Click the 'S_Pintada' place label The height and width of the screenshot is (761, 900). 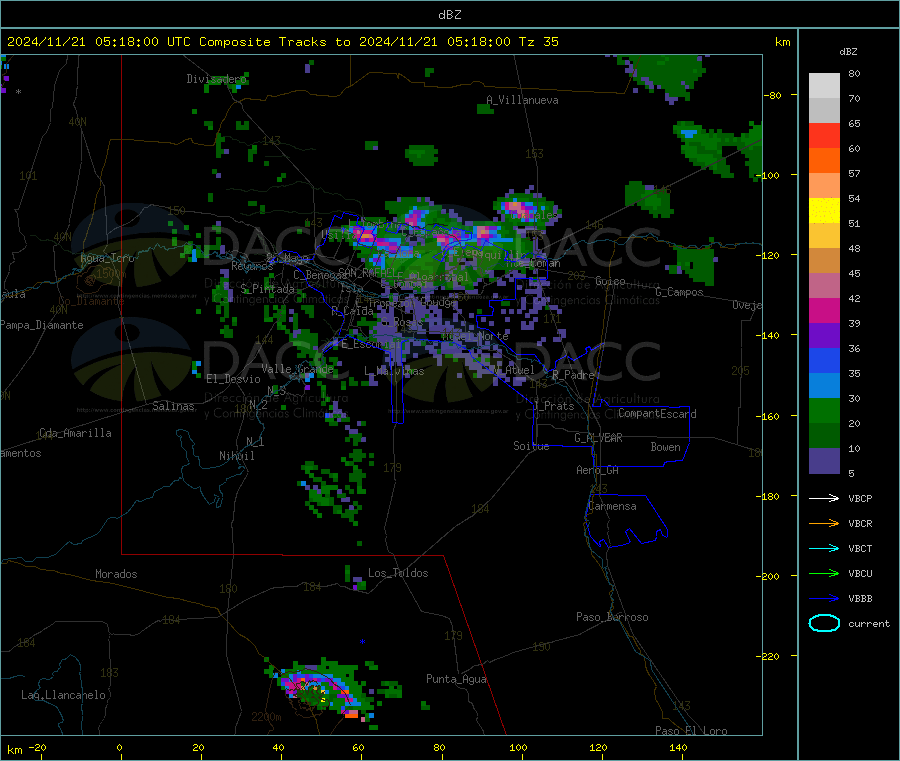(267, 289)
